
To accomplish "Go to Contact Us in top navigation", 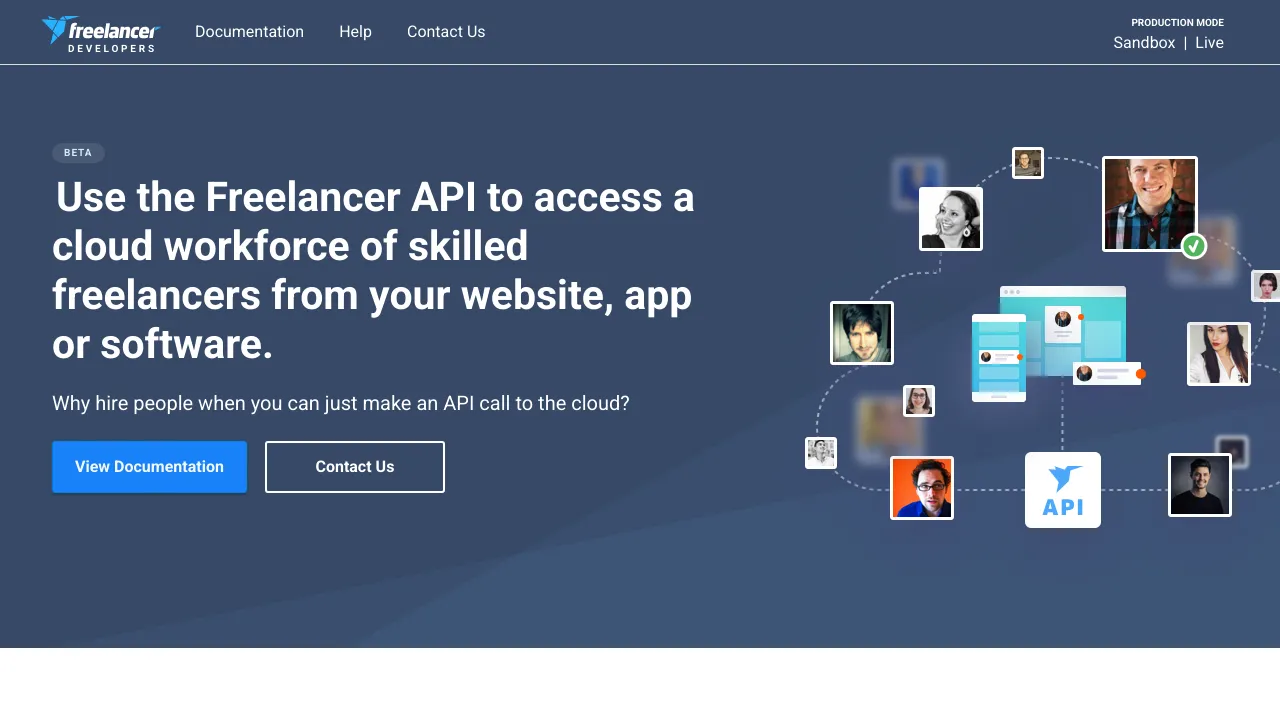I will pos(446,32).
